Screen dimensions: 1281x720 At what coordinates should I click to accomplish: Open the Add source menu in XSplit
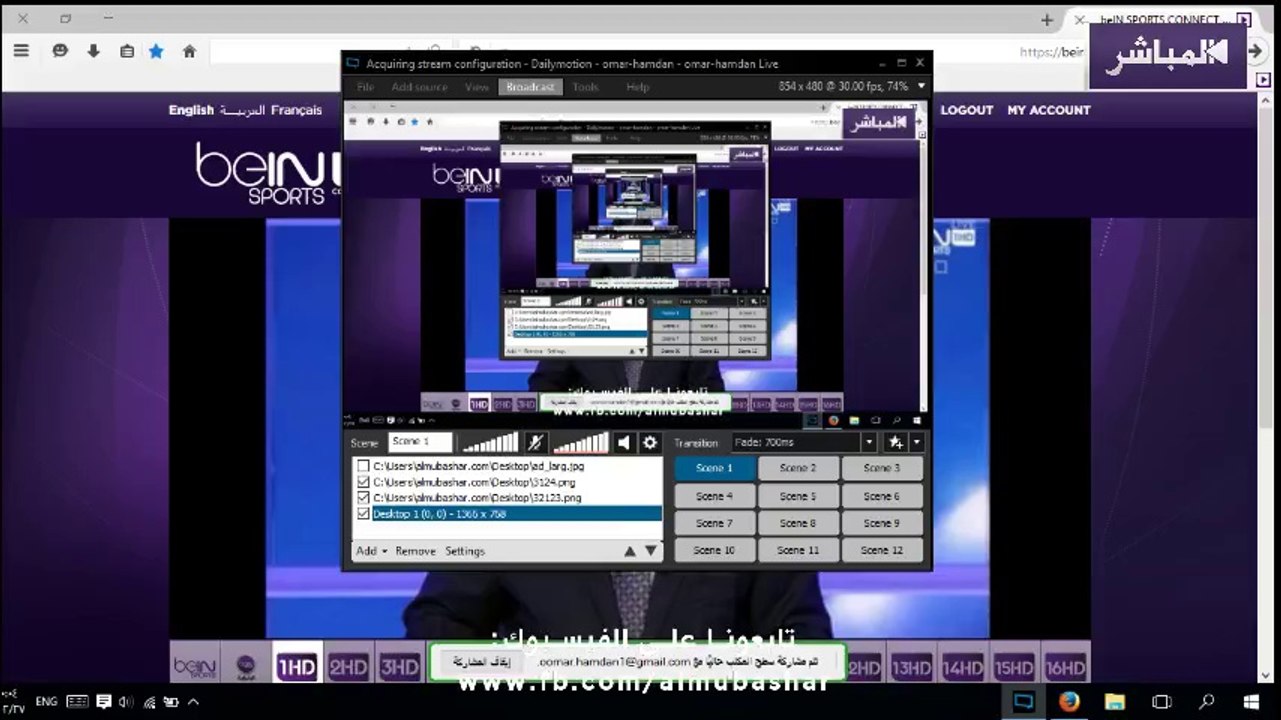420,87
